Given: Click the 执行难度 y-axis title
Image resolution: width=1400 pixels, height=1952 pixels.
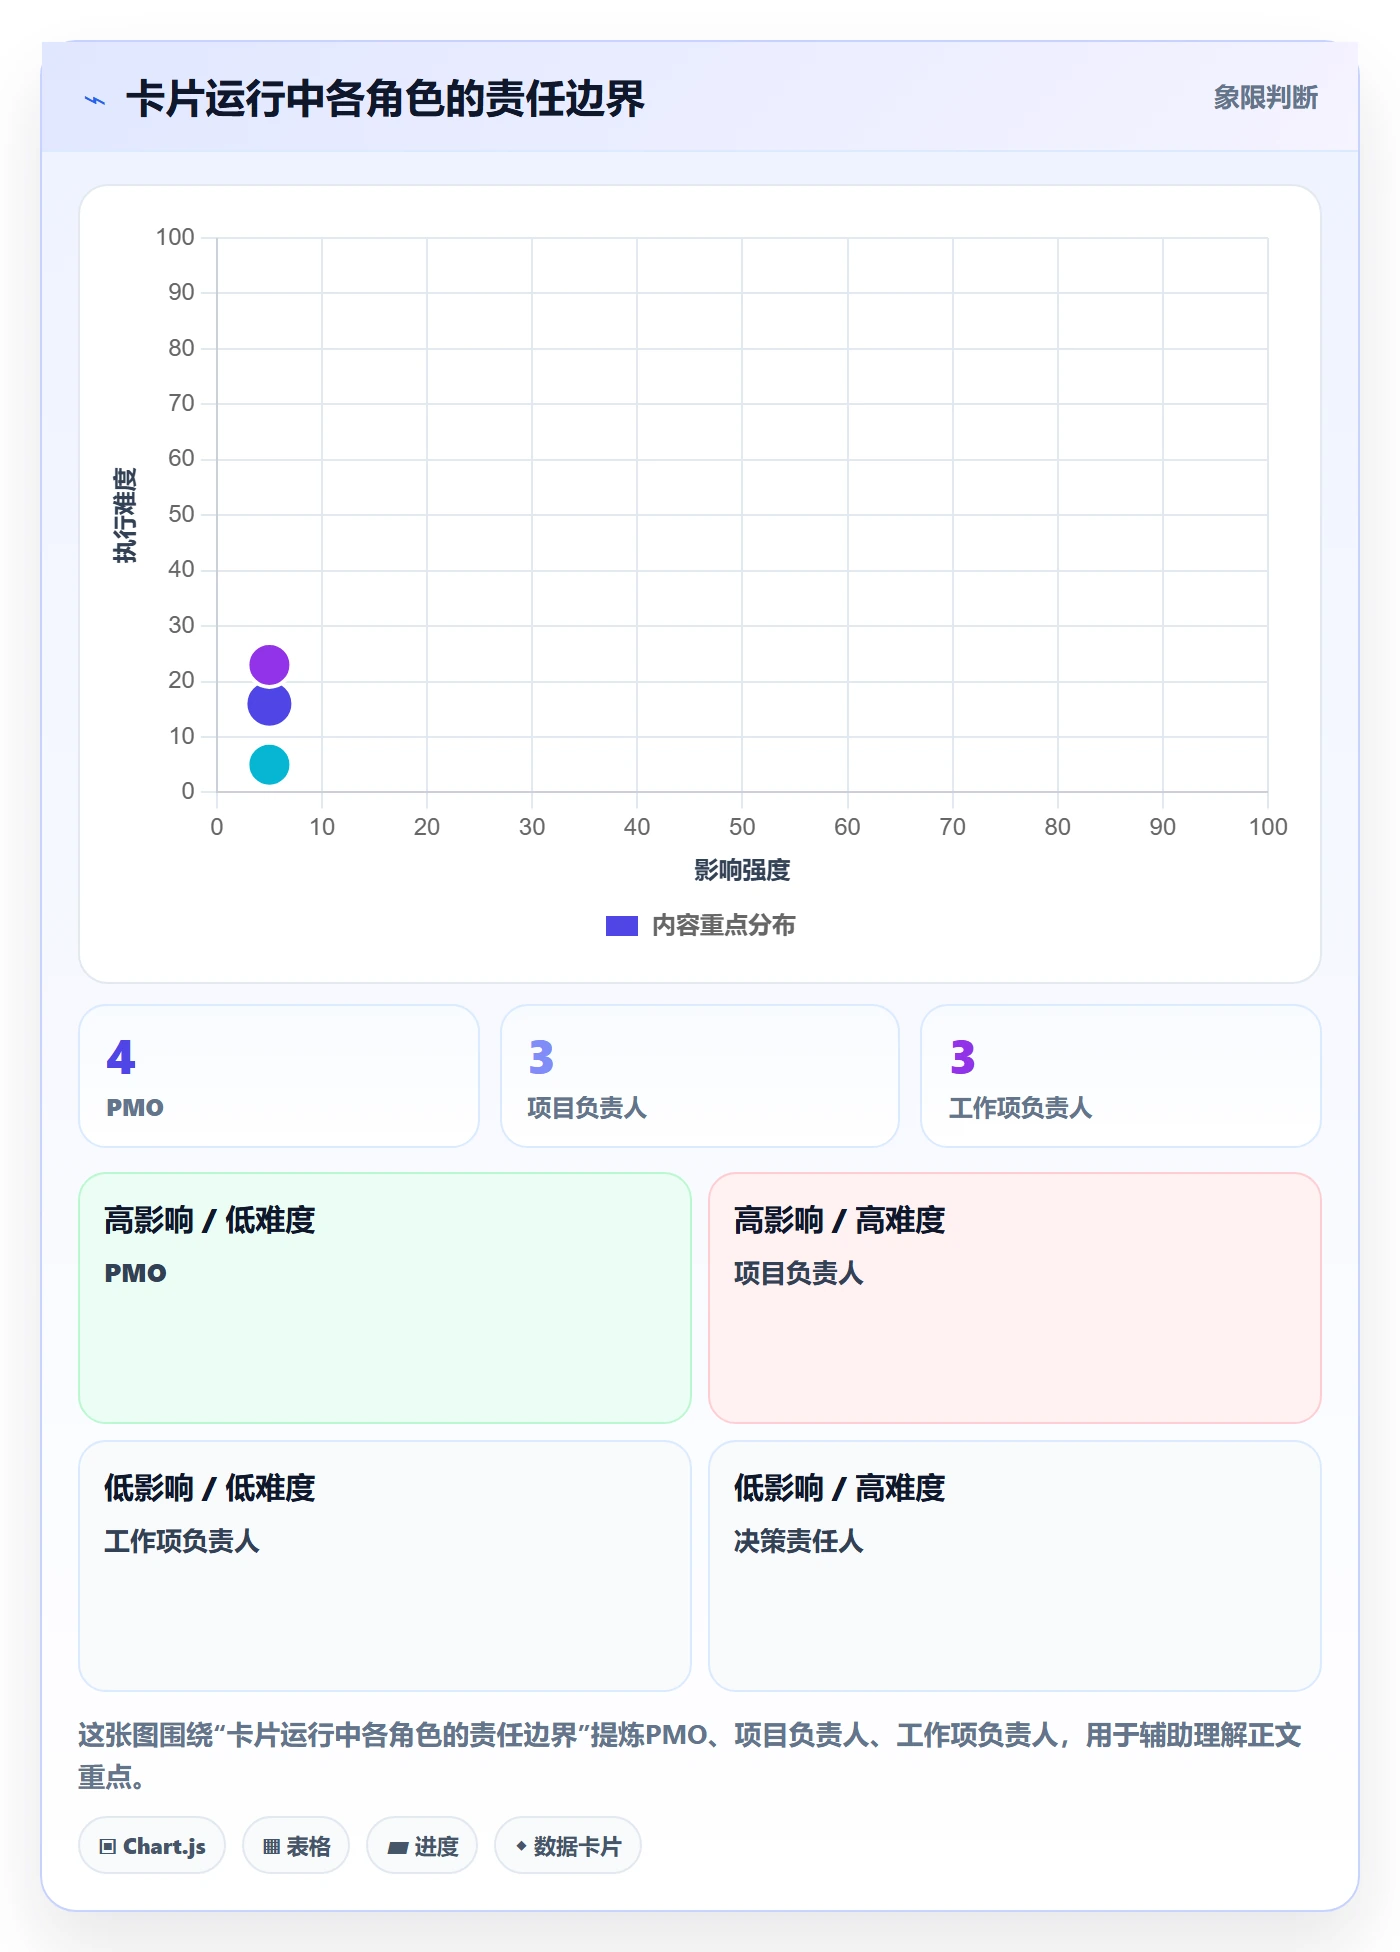Looking at the screenshot, I should coord(125,515).
